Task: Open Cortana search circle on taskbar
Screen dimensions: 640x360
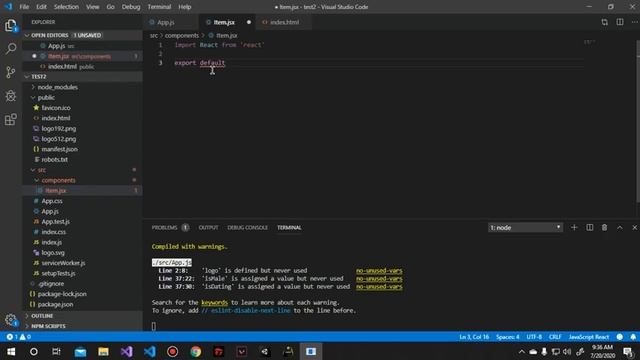Action: pos(34,351)
